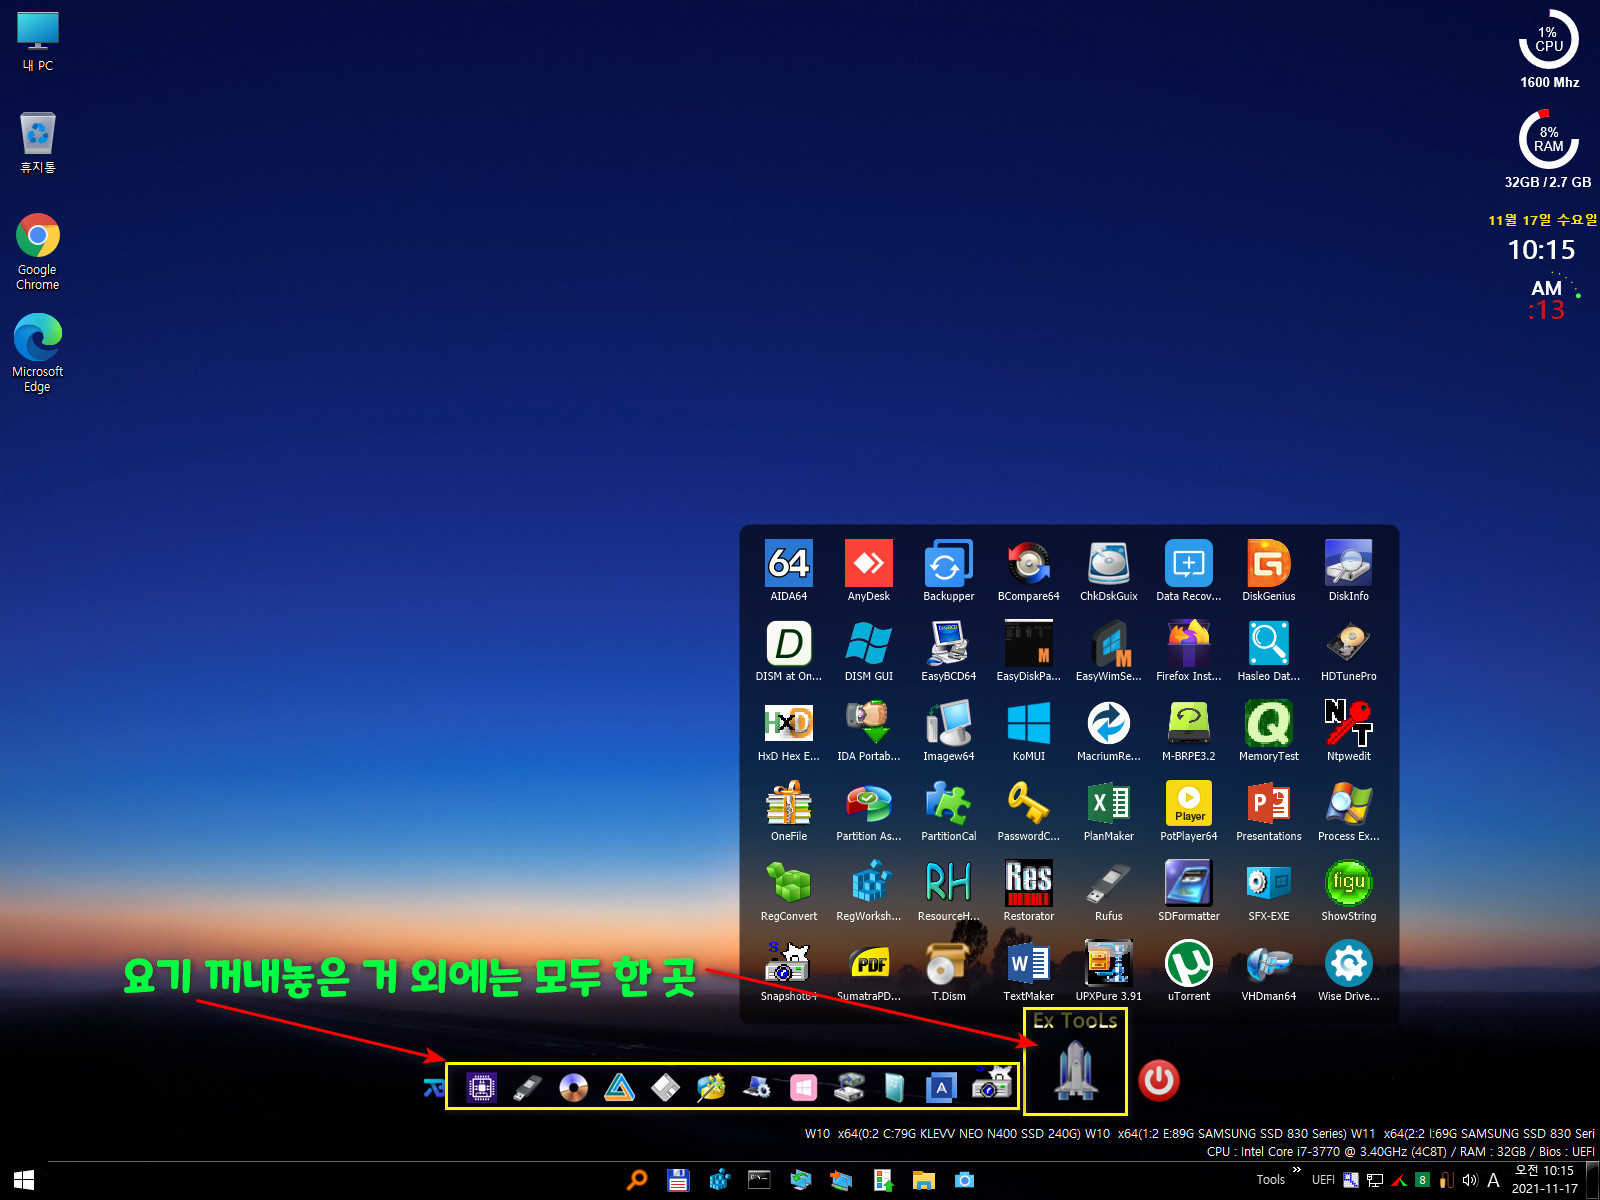Open SDFormatter

tap(1188, 884)
